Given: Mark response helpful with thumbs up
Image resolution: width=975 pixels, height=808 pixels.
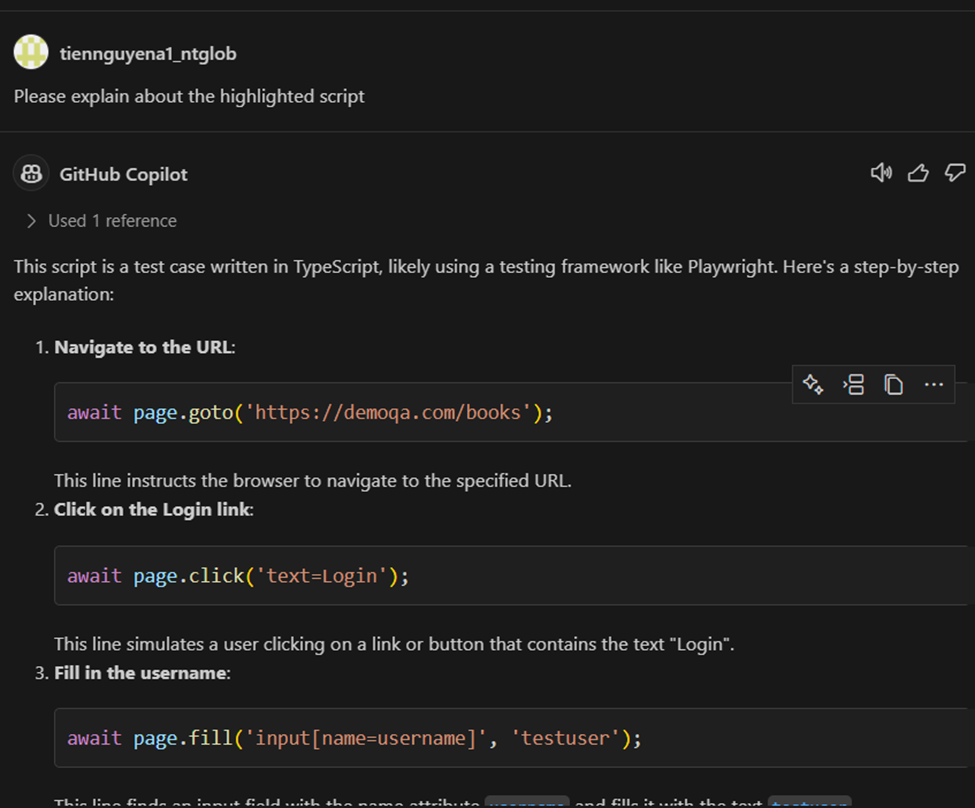Looking at the screenshot, I should pos(918,173).
